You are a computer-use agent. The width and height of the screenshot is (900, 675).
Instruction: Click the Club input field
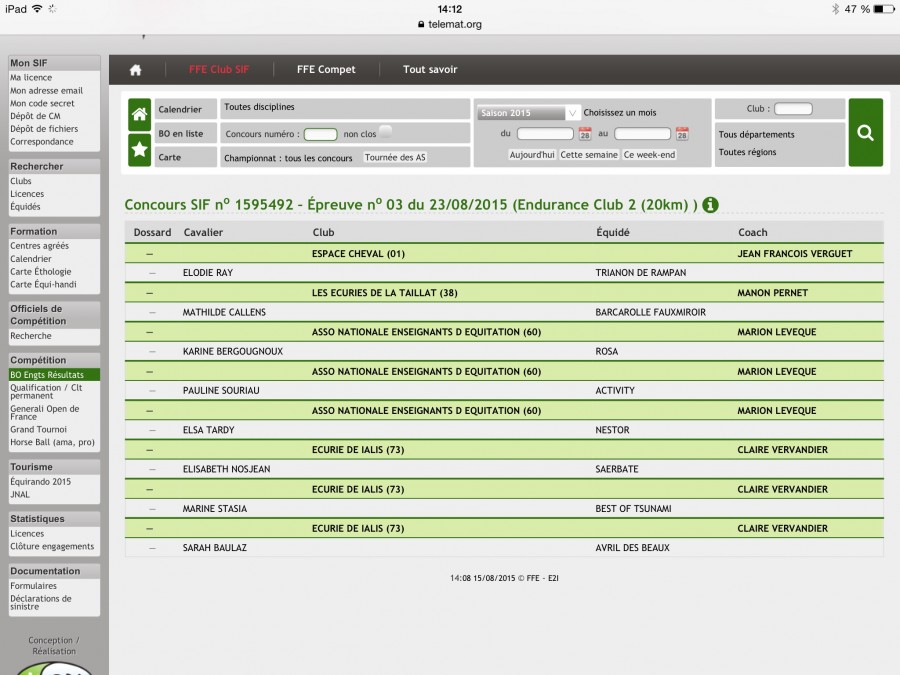[x=793, y=109]
